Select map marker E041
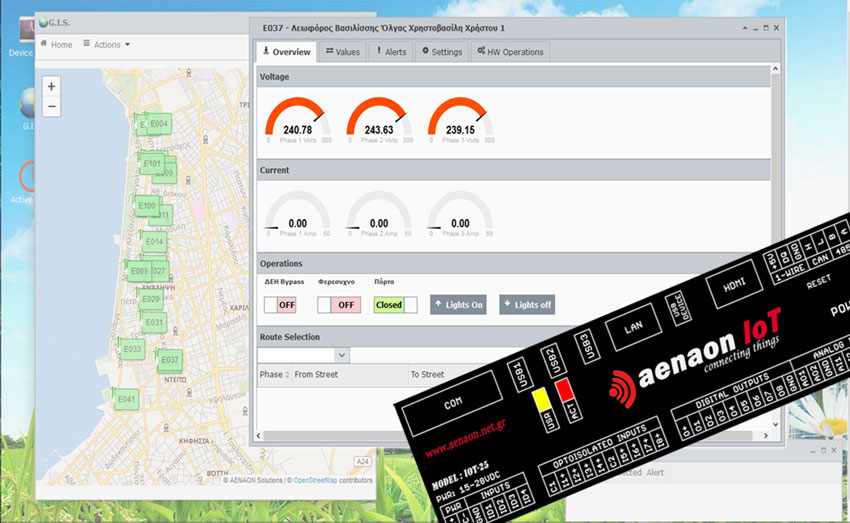The image size is (850, 523). [126, 399]
